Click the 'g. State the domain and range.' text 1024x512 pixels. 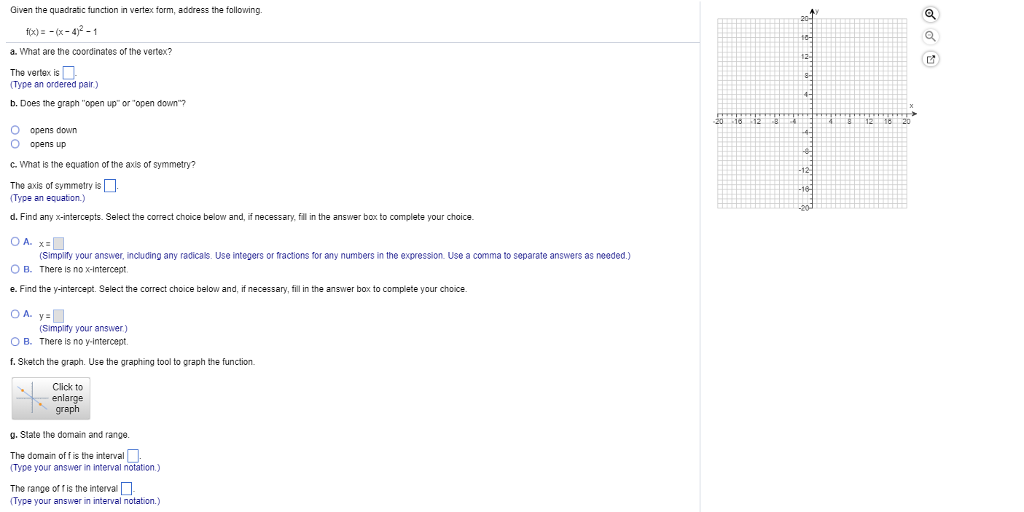[70, 434]
